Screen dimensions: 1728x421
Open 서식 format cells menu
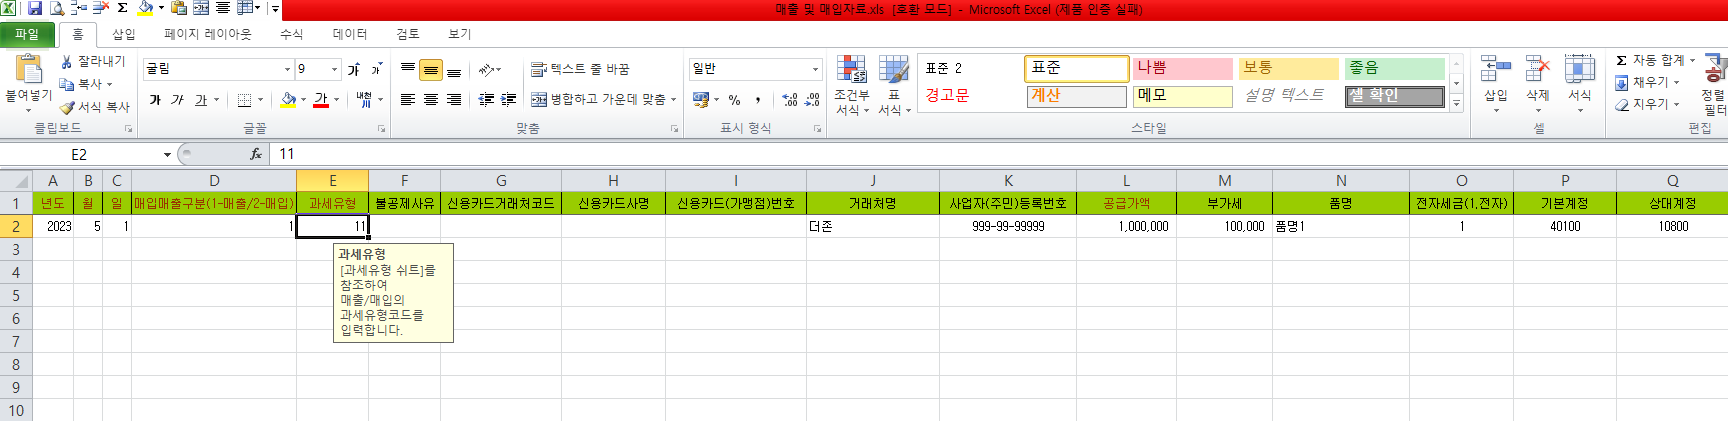(1580, 84)
